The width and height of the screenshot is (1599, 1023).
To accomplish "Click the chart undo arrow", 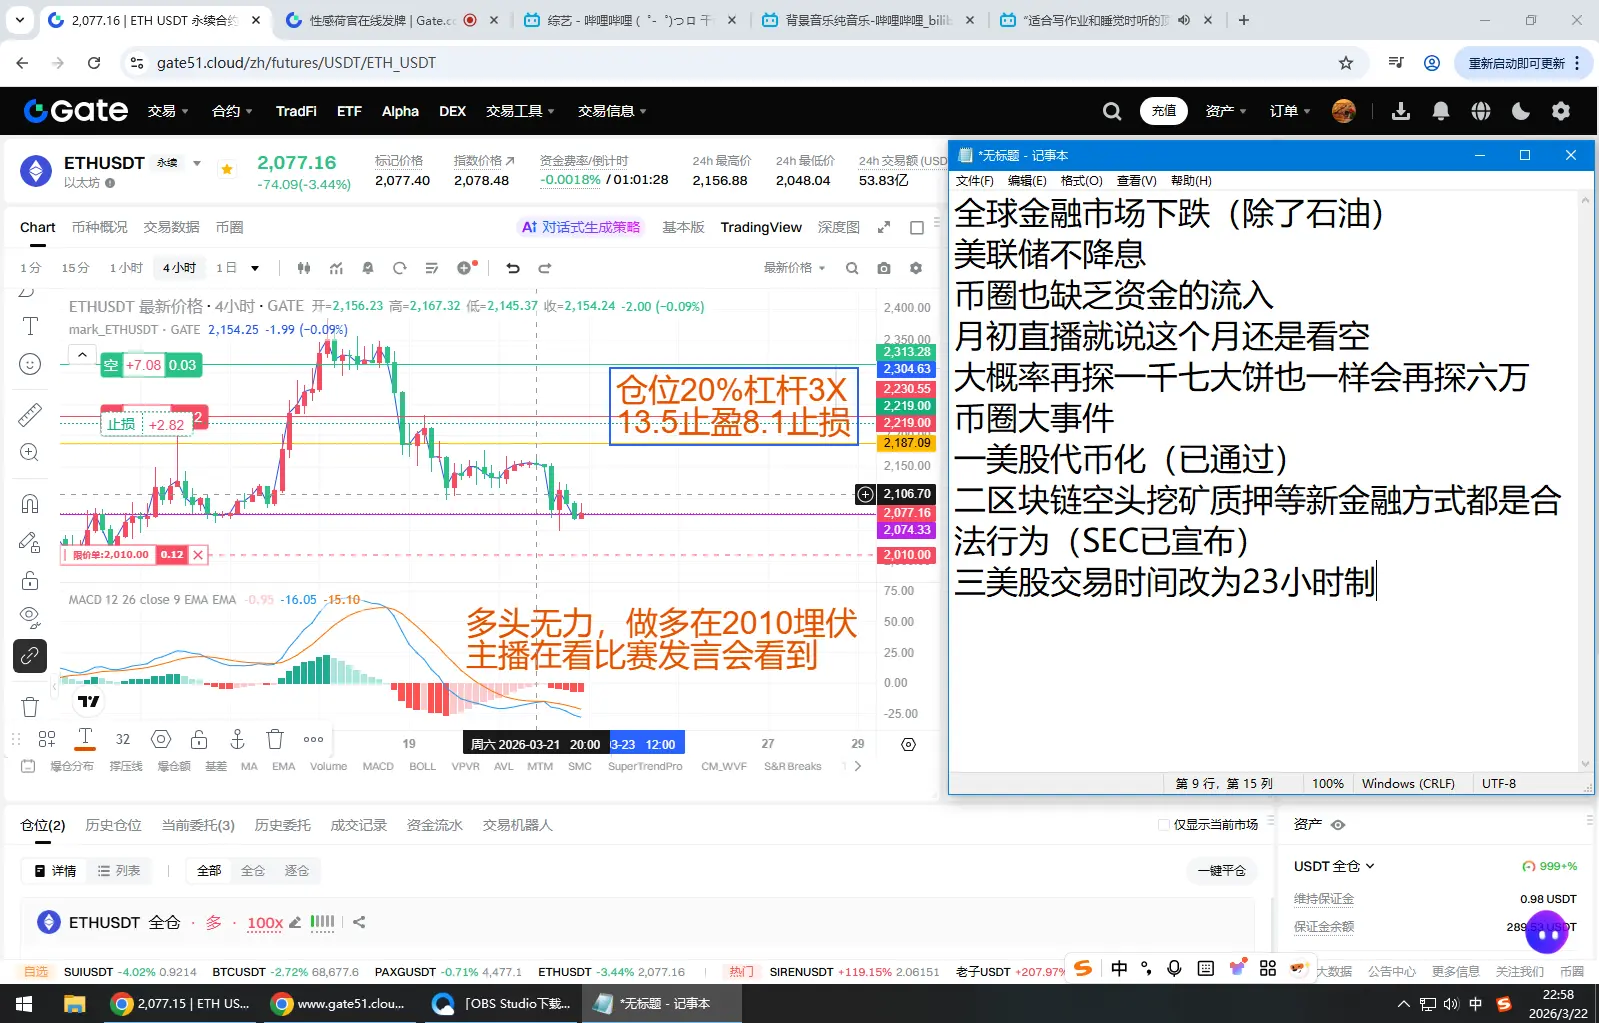I will [513, 268].
